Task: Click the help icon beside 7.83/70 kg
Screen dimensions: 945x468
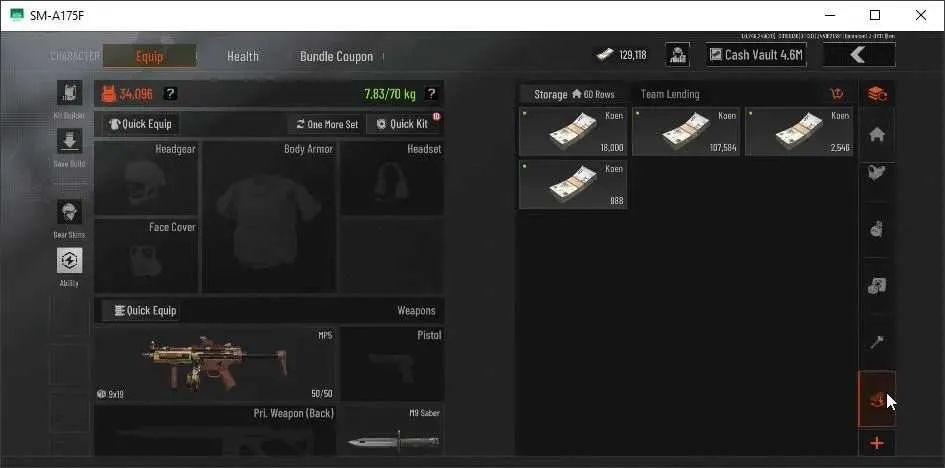Action: [x=431, y=94]
